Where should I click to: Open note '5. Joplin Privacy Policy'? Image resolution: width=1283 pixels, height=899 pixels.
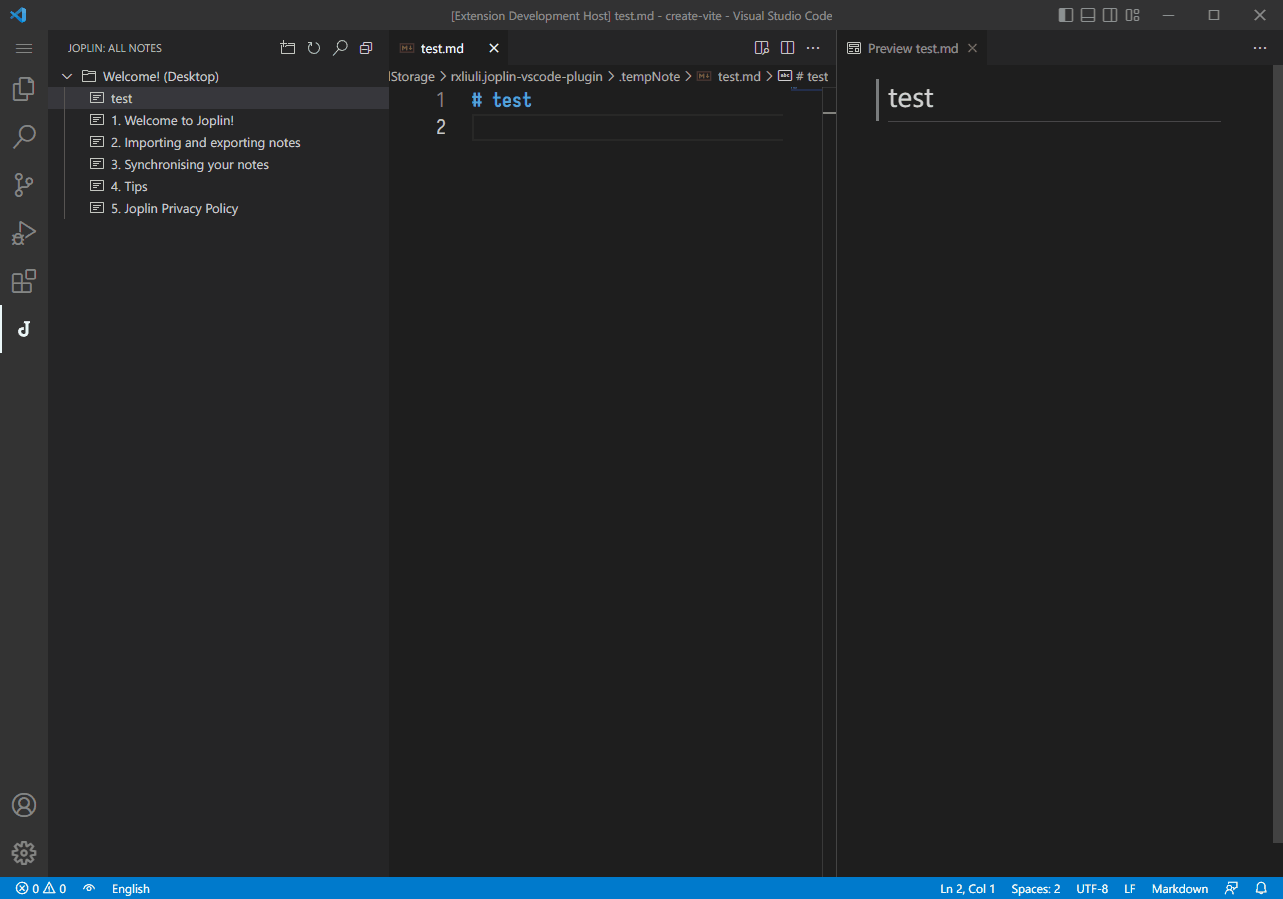click(x=218, y=208)
